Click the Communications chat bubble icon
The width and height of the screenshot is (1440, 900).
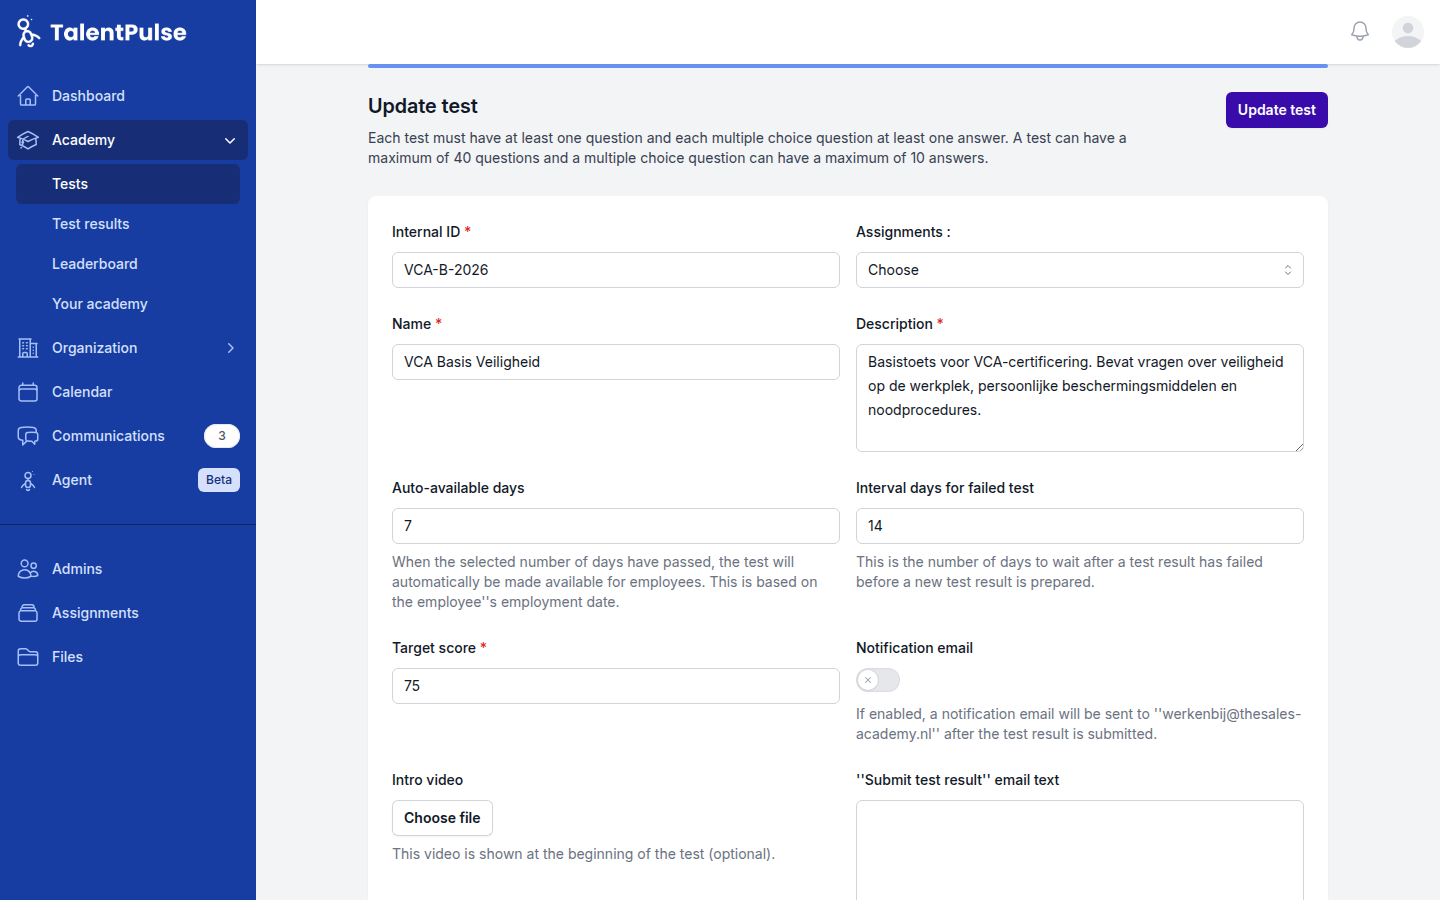[x=28, y=436]
